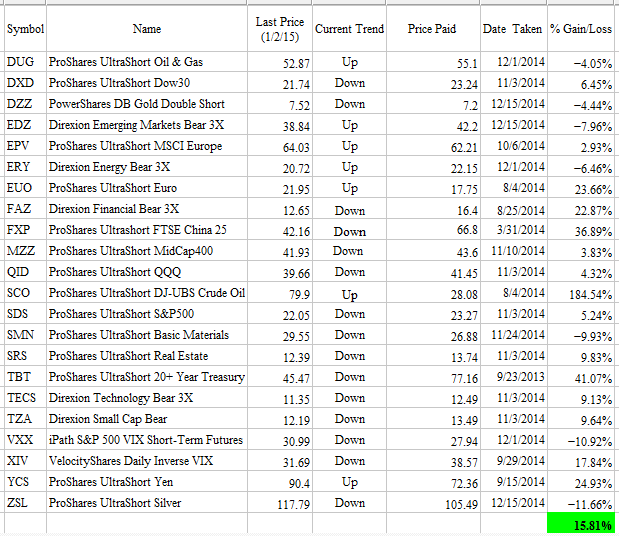619x536 pixels.
Task: Click the 11/24/2014 date cell
Action: (514, 335)
